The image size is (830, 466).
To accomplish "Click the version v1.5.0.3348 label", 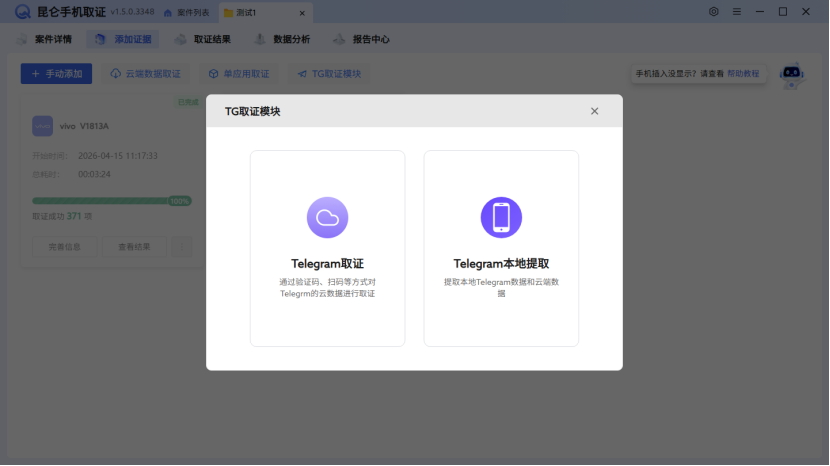I will point(132,12).
